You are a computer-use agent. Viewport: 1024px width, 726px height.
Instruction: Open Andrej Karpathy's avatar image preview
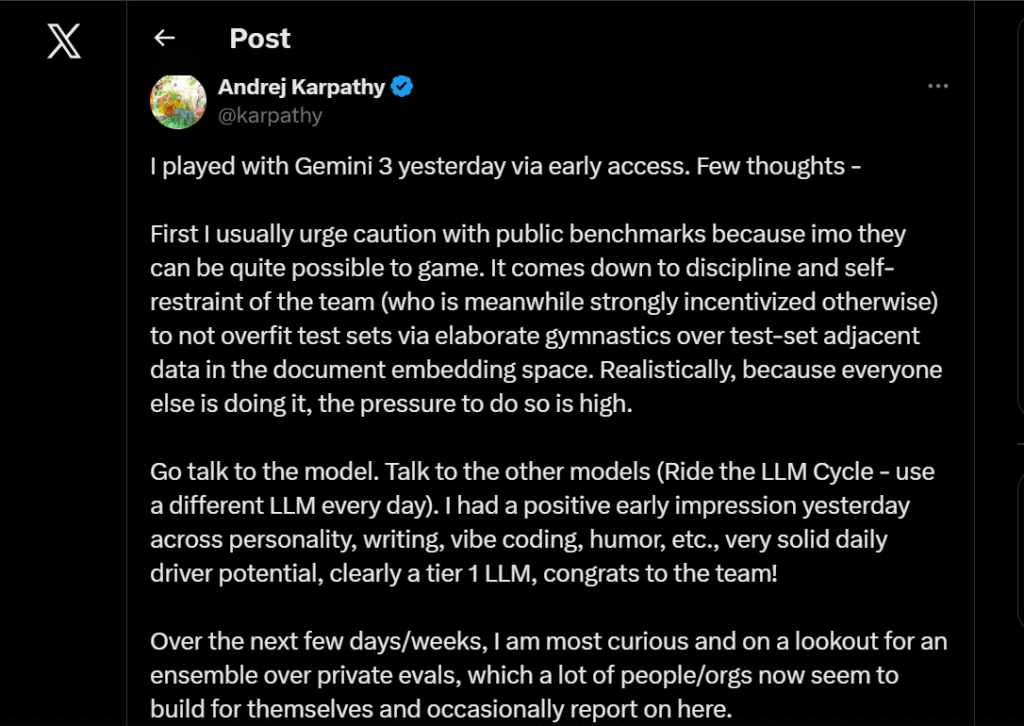point(178,101)
